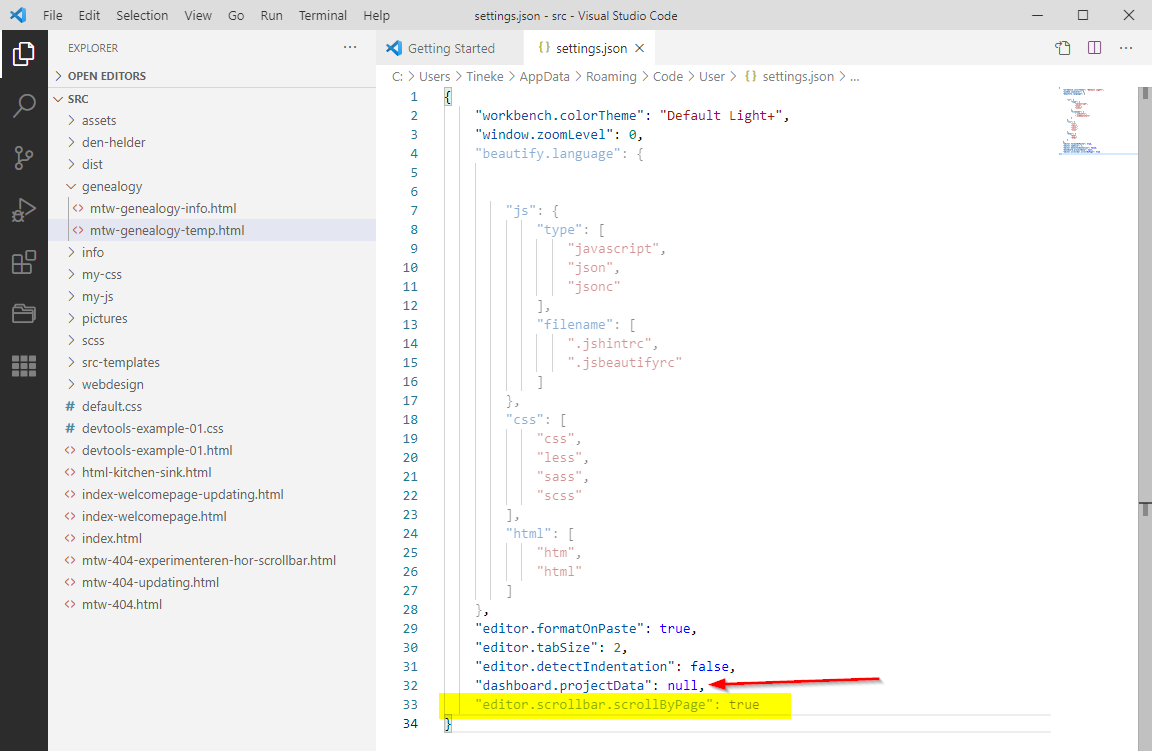The image size is (1152, 751).
Task: Split the editor to the right
Action: pos(1095,48)
